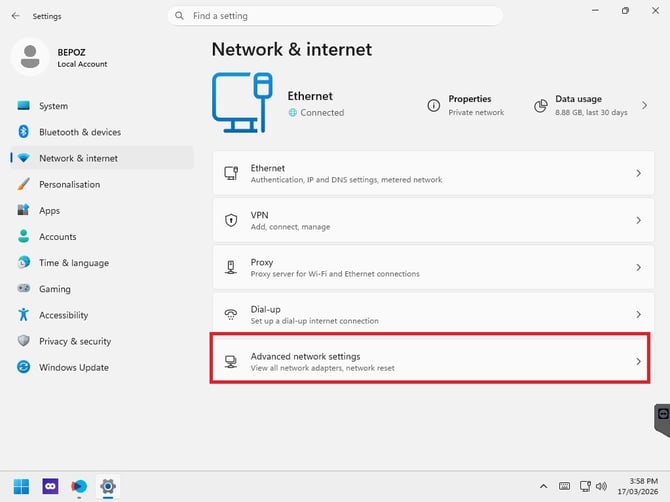Open the Dial-up settings row
The image size is (670, 502).
pyautogui.click(x=433, y=314)
